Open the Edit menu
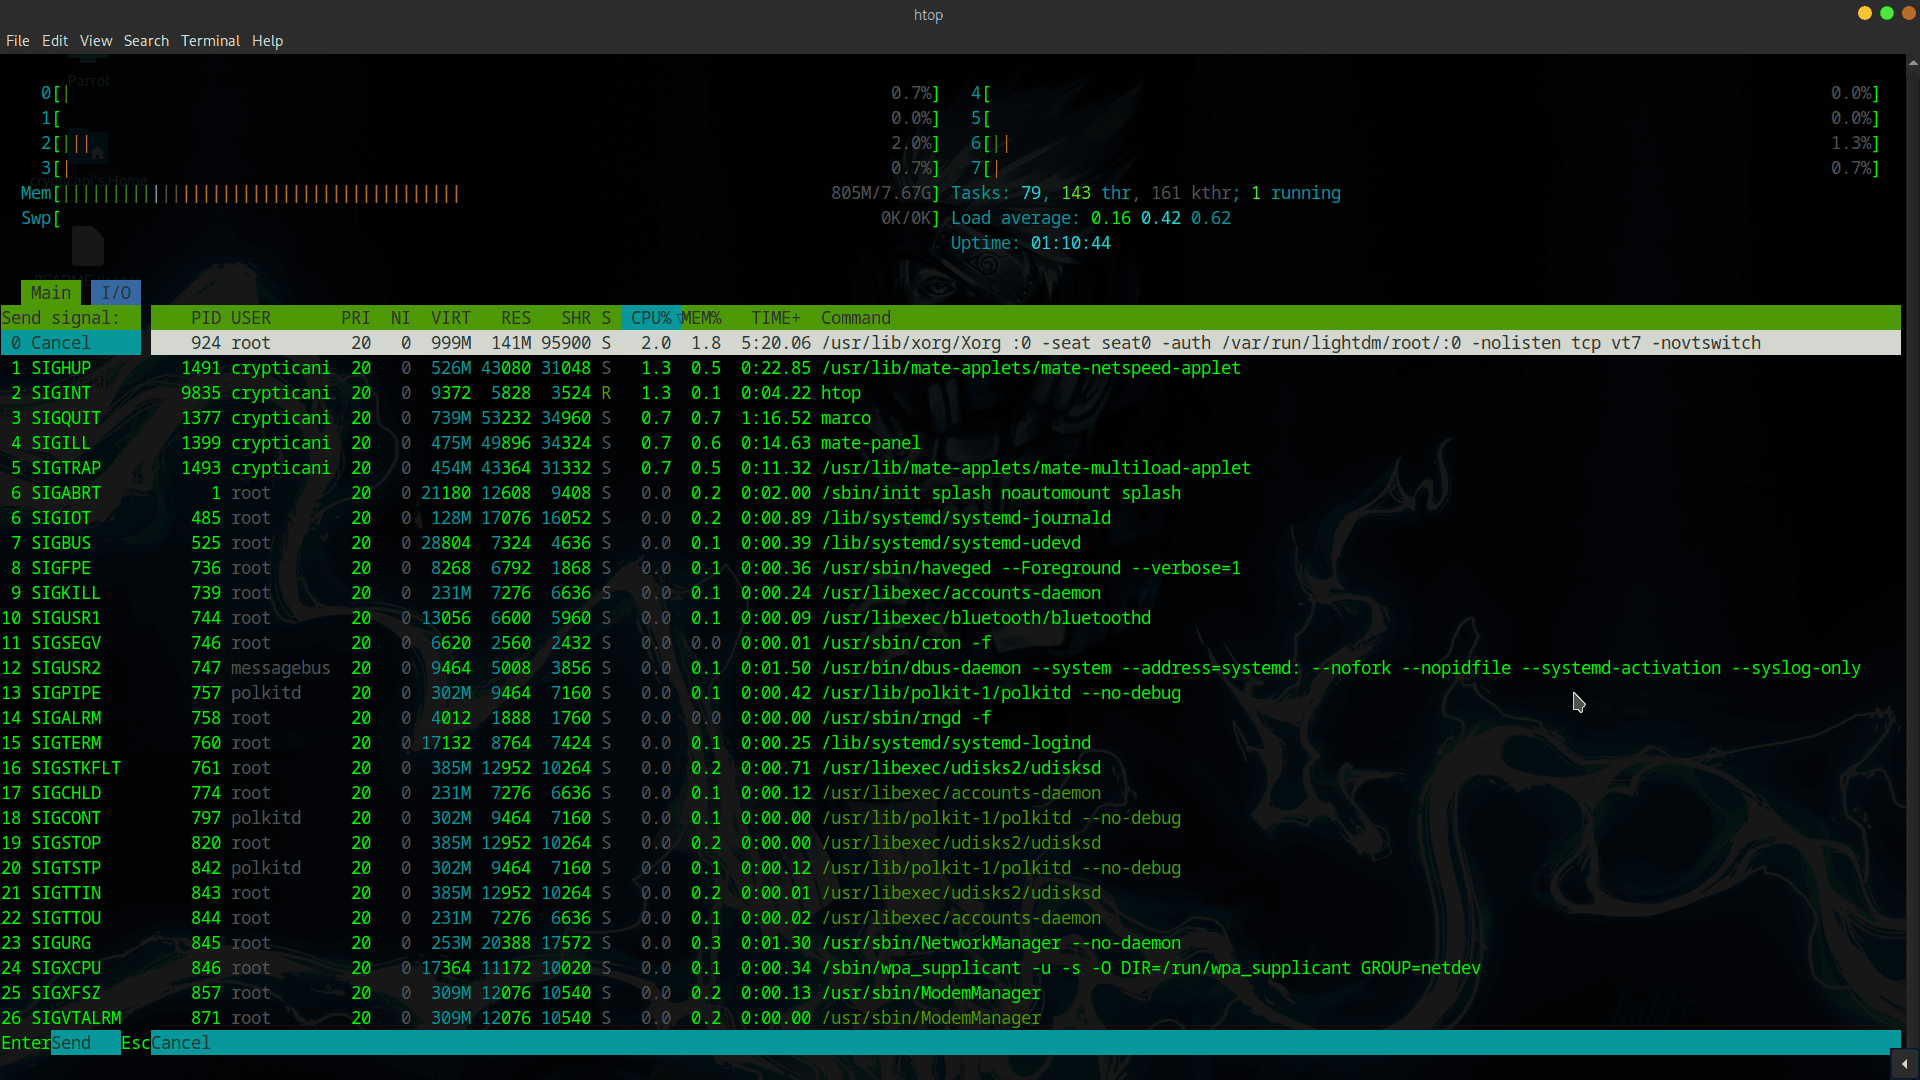 [54, 41]
